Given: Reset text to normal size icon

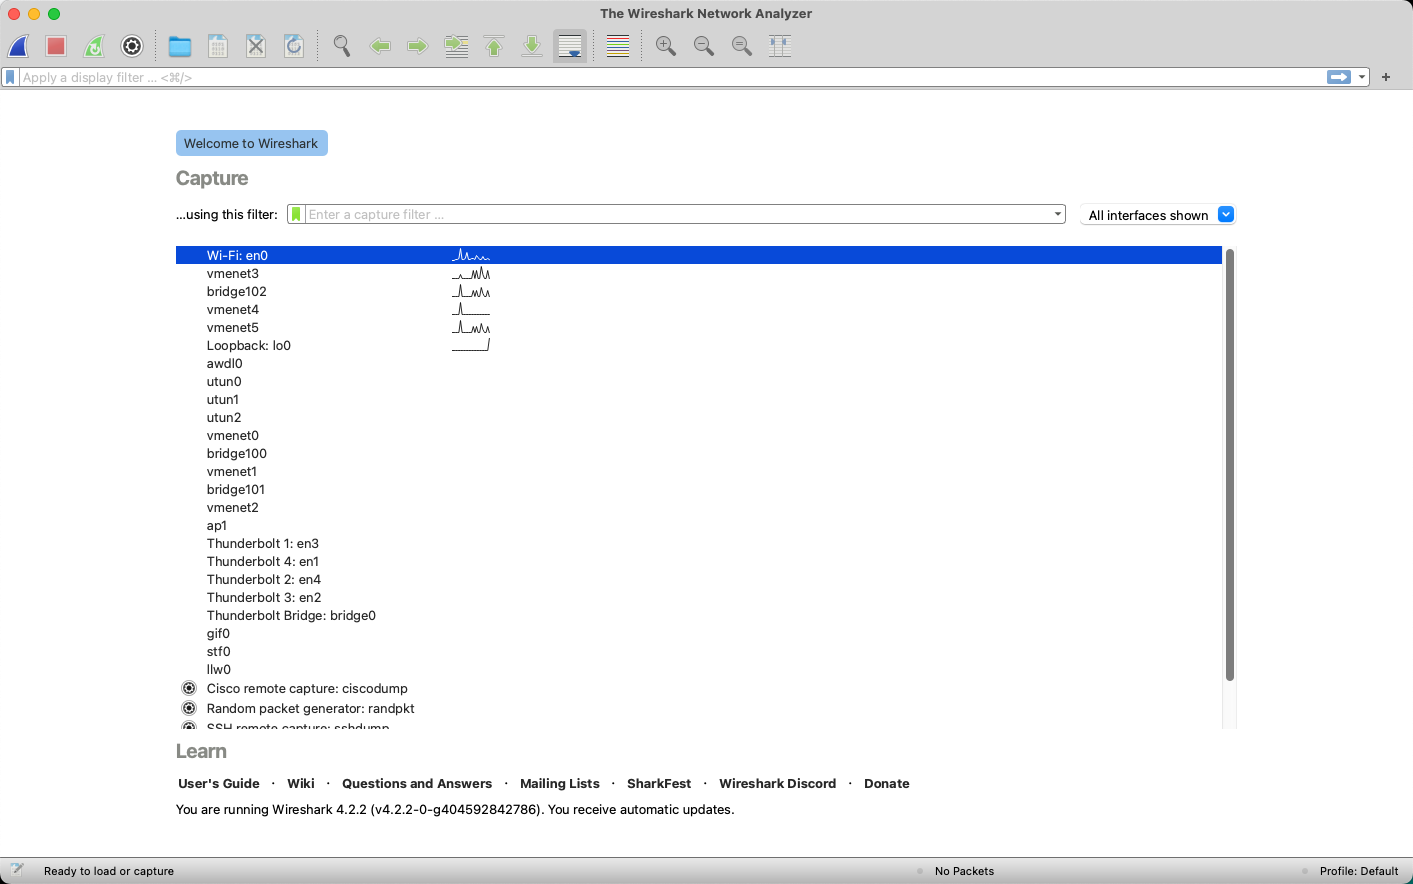Looking at the screenshot, I should click(x=742, y=46).
